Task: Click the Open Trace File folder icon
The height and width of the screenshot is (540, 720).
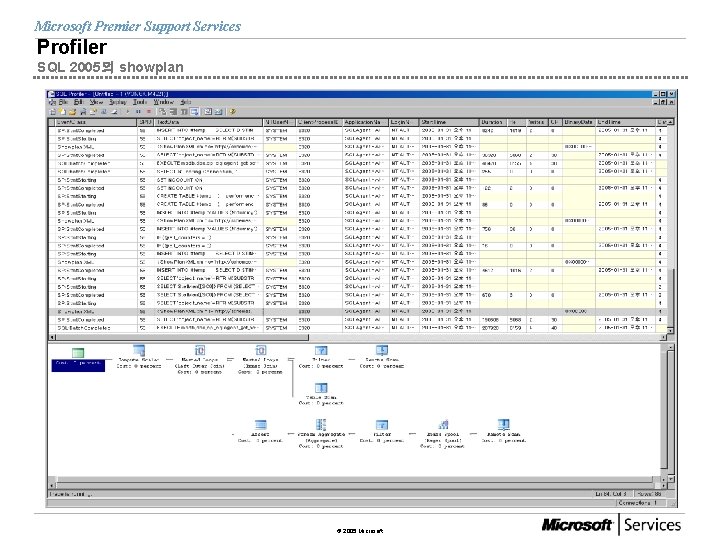Action: coord(73,112)
